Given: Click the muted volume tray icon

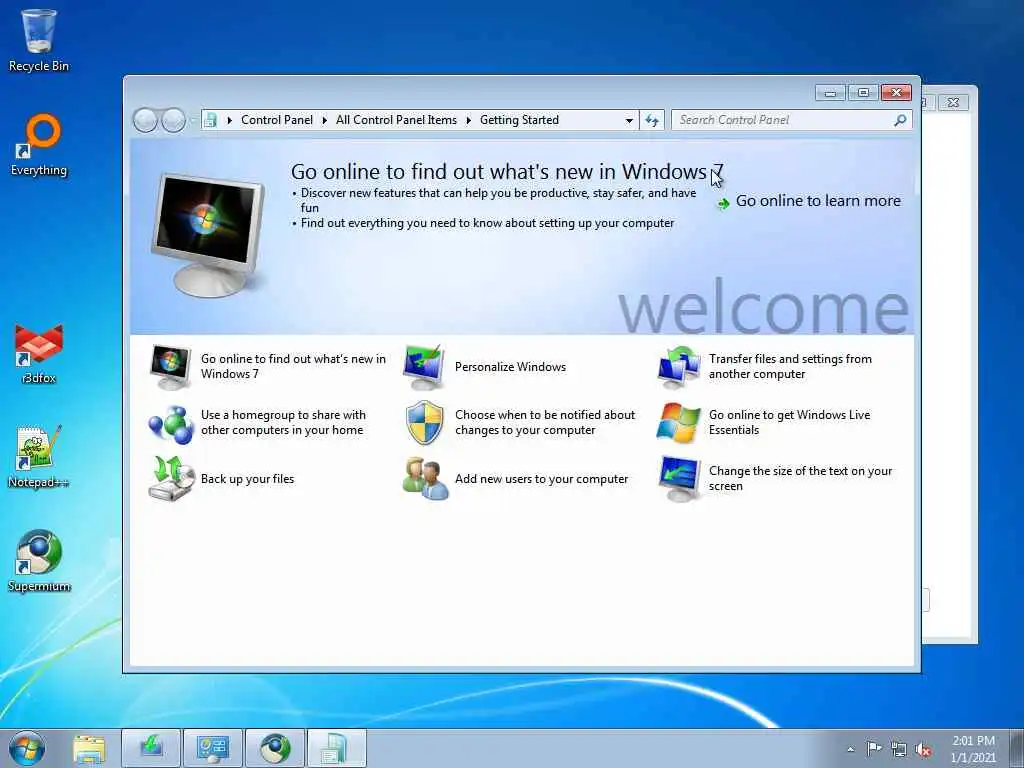Looking at the screenshot, I should click(x=923, y=750).
